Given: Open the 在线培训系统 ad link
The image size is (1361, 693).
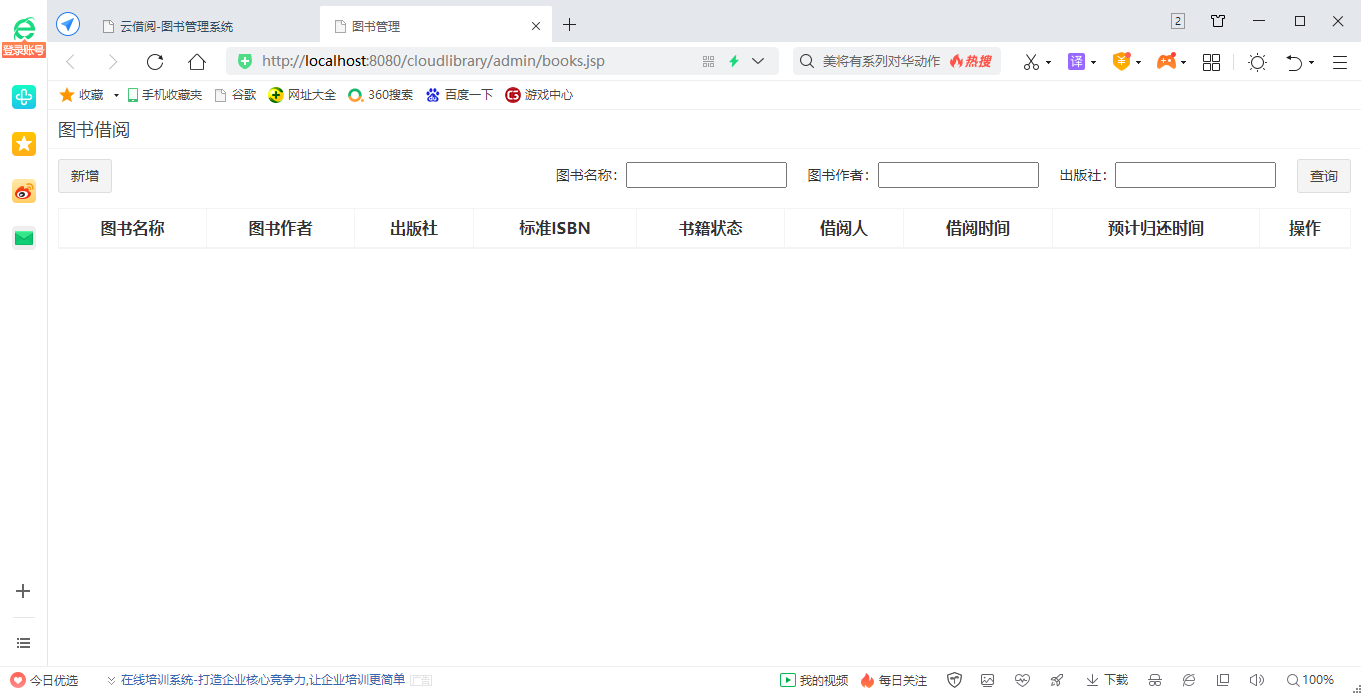Looking at the screenshot, I should point(263,680).
